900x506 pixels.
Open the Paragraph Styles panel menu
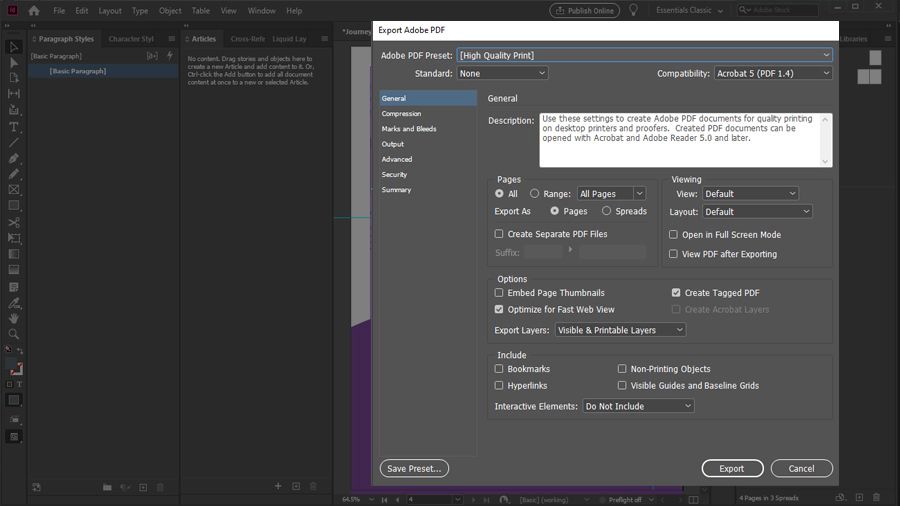[x=172, y=39]
